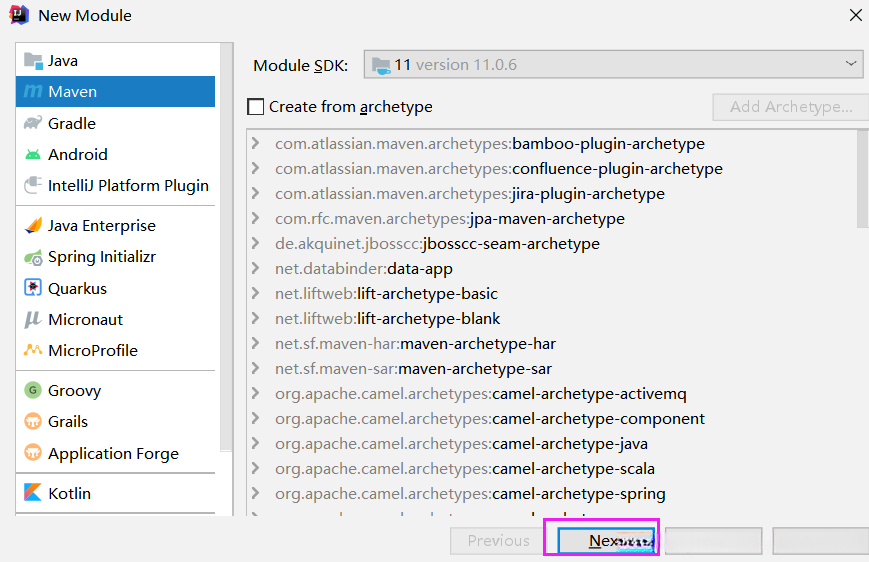
Task: Click the Groovy G icon
Action: point(33,390)
